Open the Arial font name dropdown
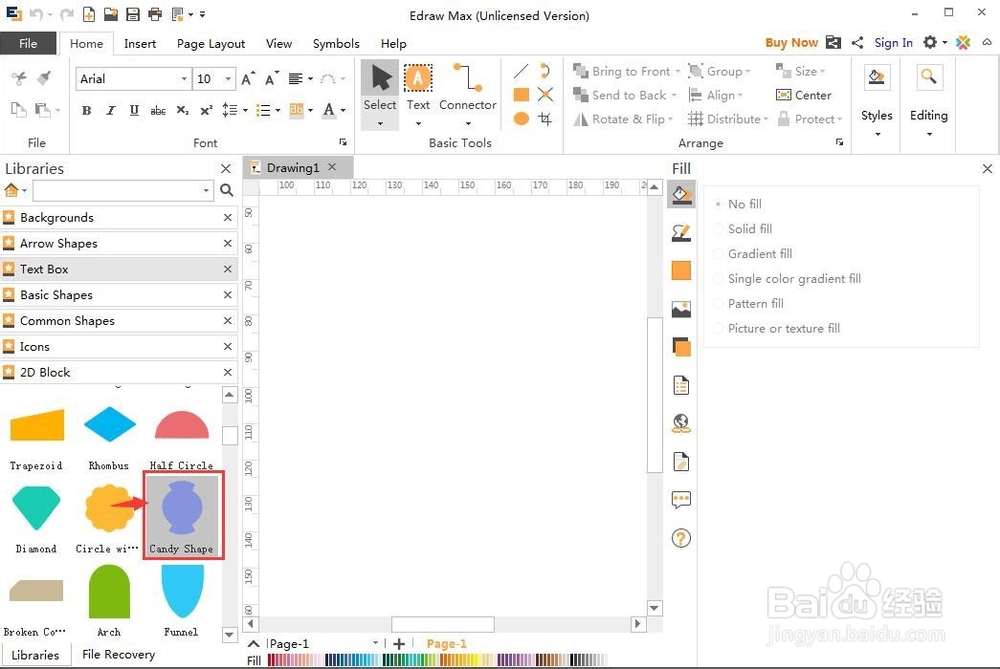Image resolution: width=1000 pixels, height=669 pixels. [x=184, y=78]
